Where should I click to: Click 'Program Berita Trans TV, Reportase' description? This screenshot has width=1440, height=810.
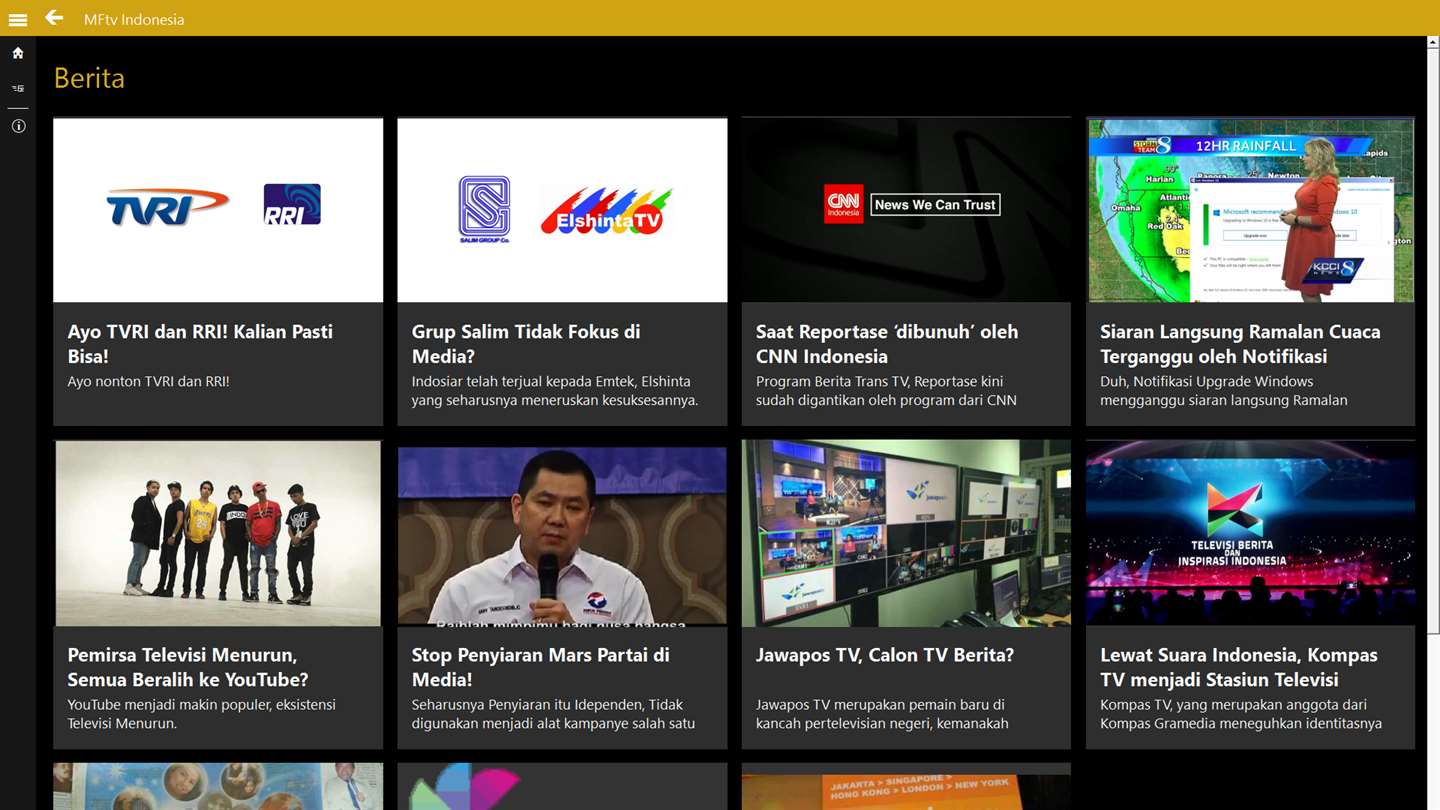tap(886, 391)
